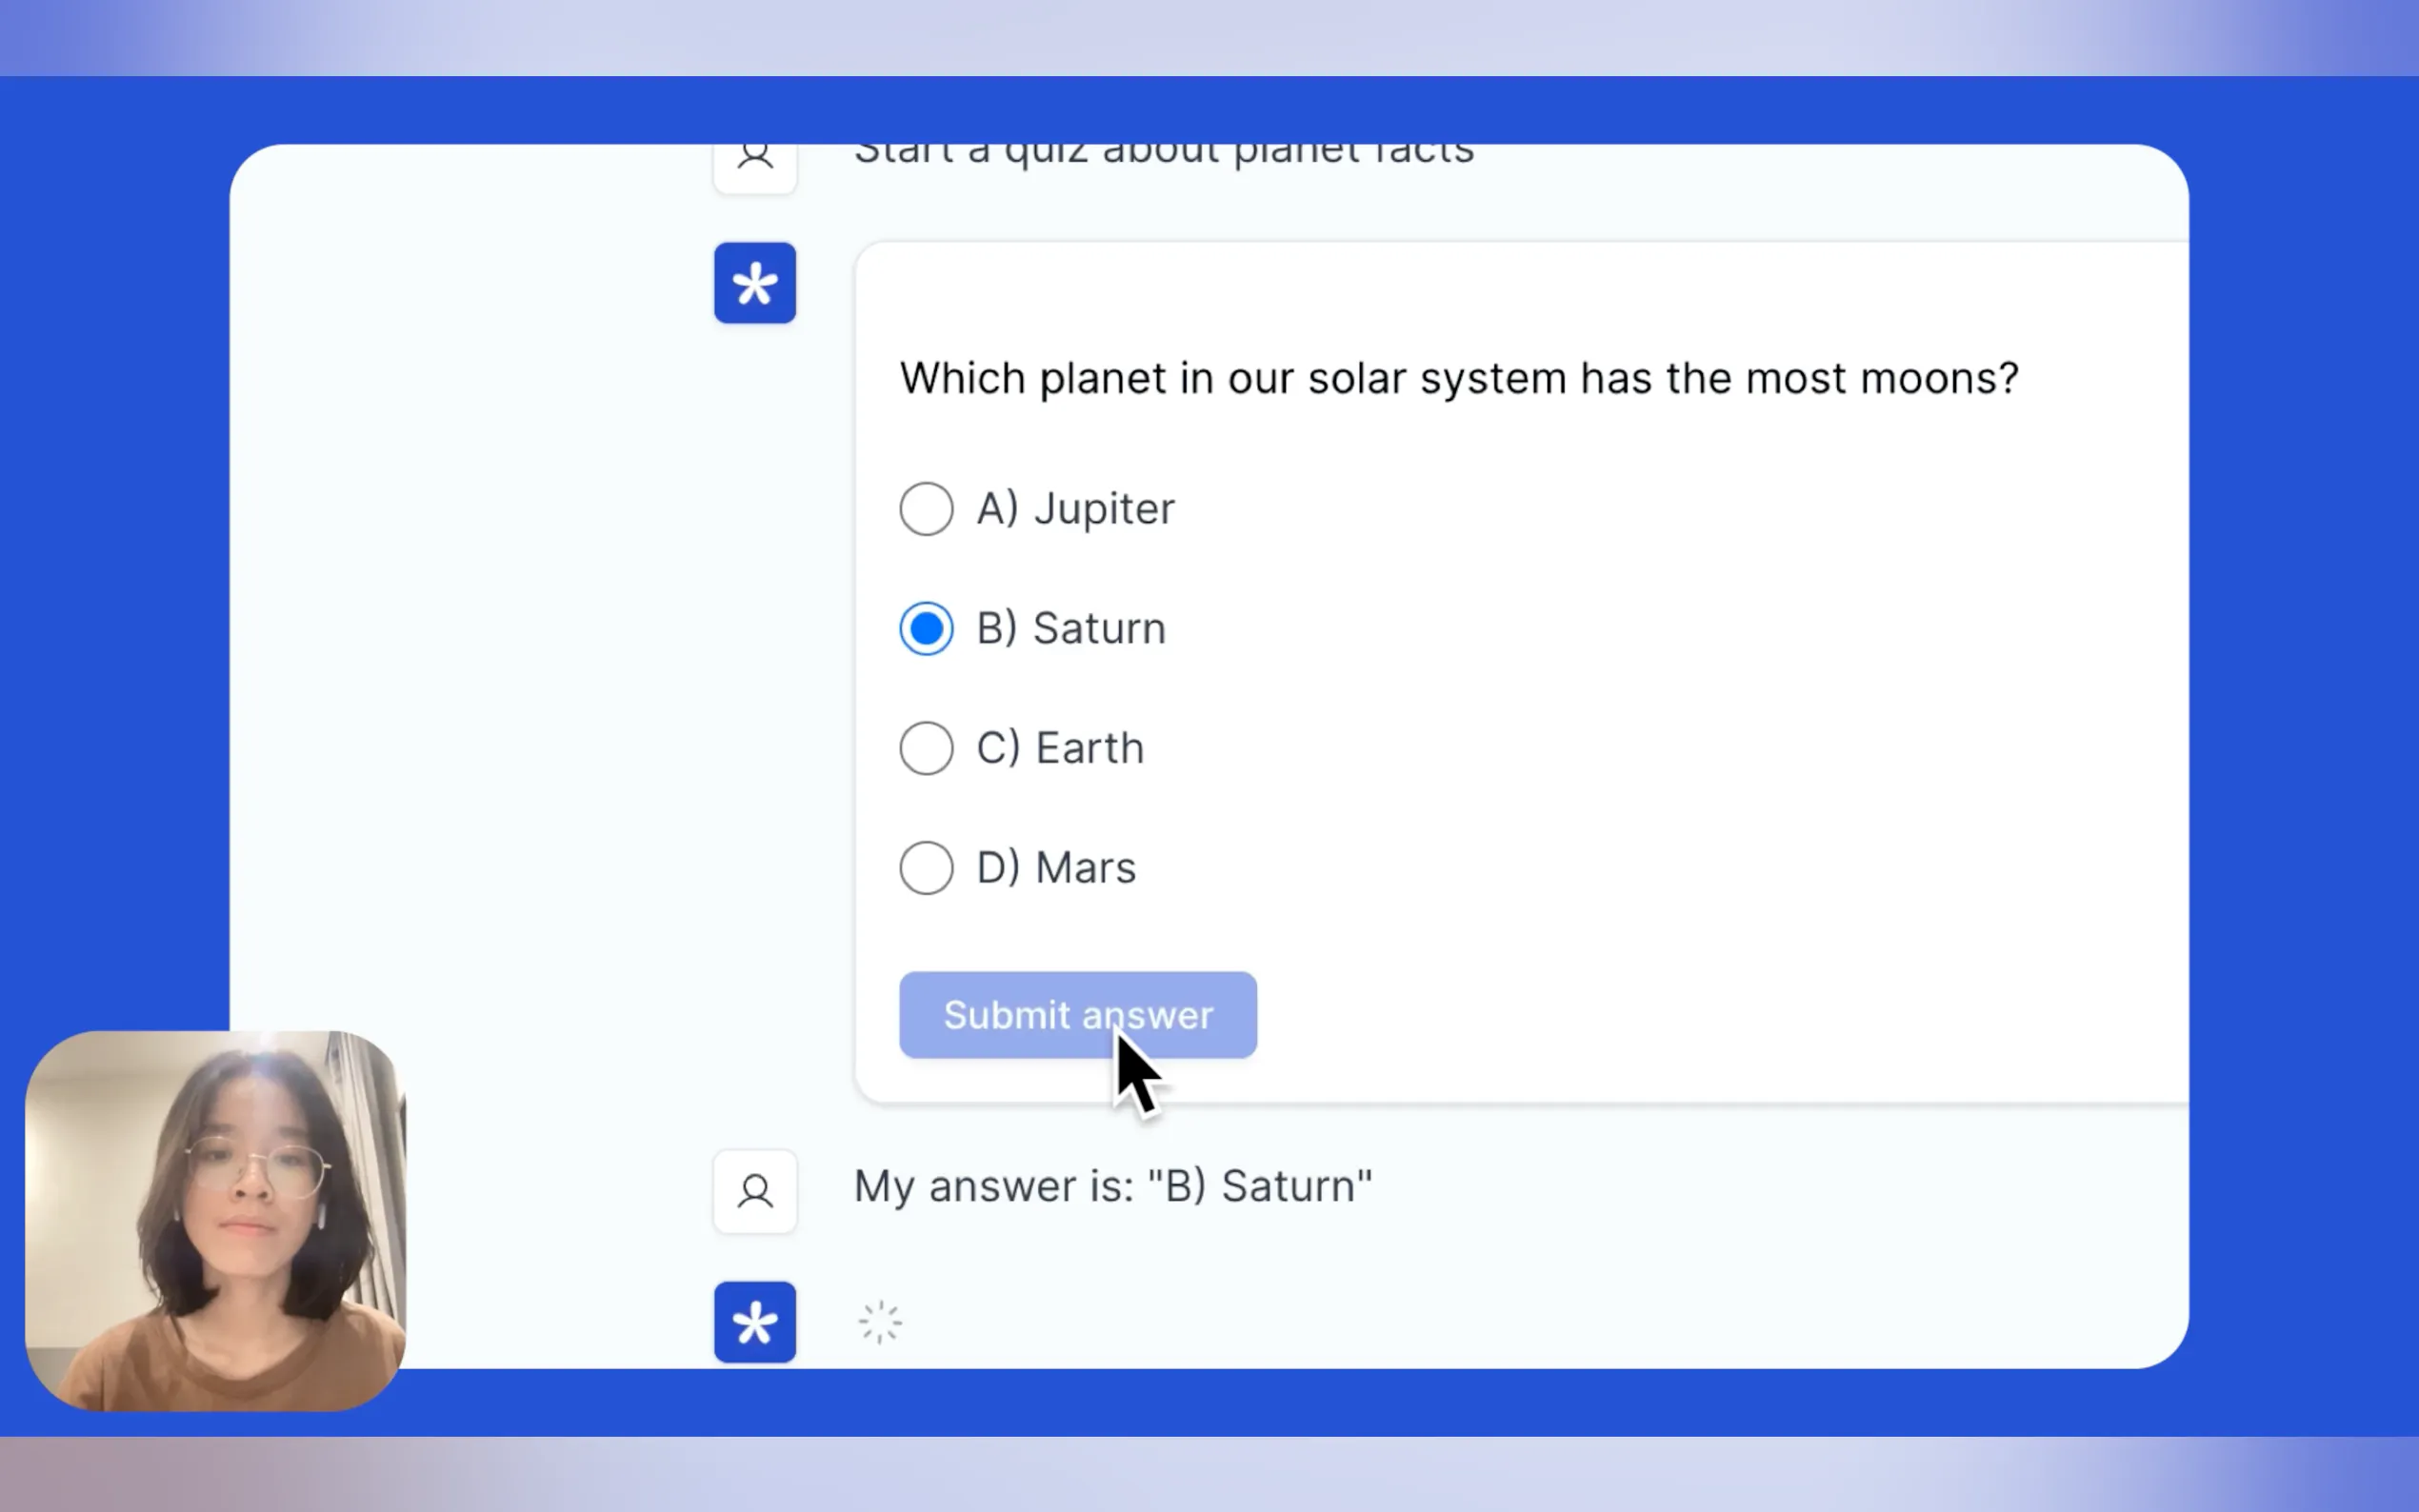Click the "D) Mars" option label
The width and height of the screenshot is (2419, 1512).
[1056, 868]
